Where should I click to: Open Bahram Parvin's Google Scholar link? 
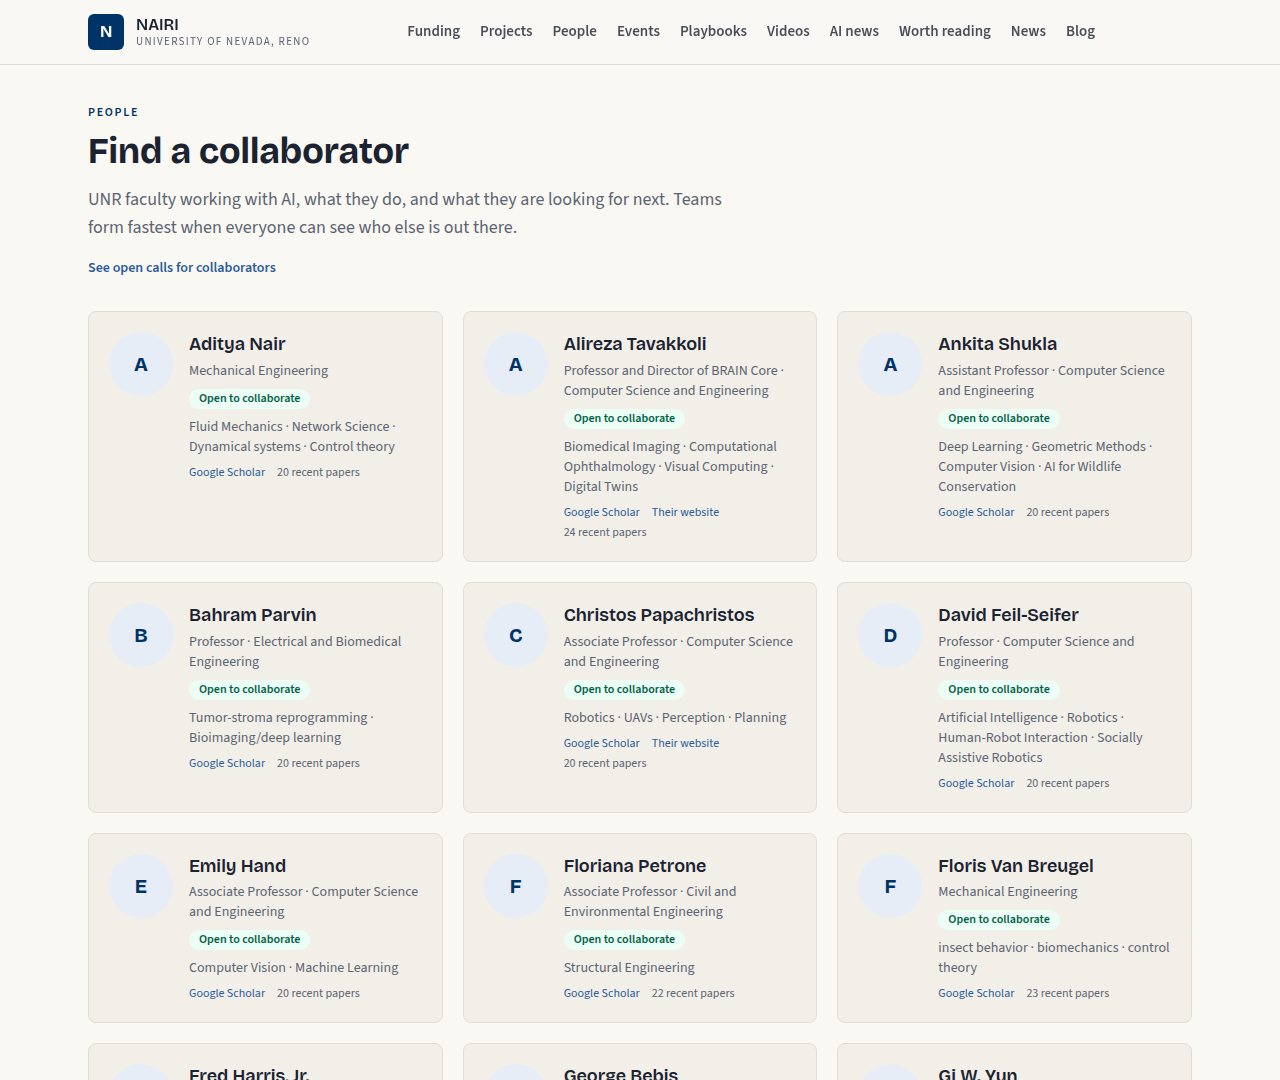pyautogui.click(x=227, y=763)
